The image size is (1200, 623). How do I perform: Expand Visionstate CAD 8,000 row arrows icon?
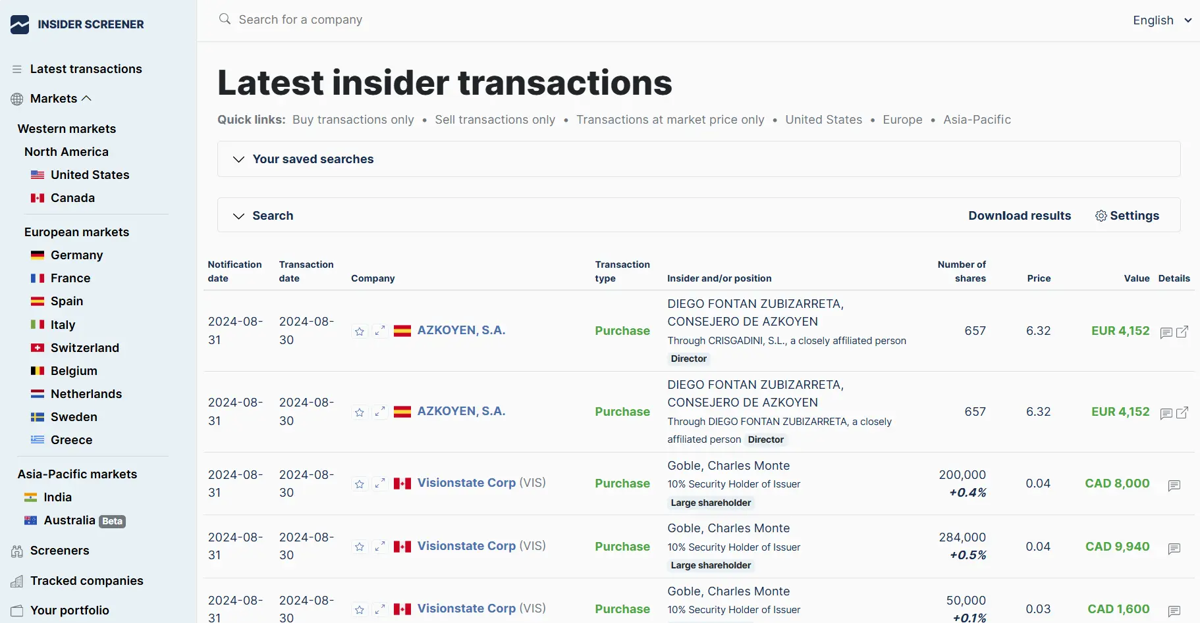point(380,484)
